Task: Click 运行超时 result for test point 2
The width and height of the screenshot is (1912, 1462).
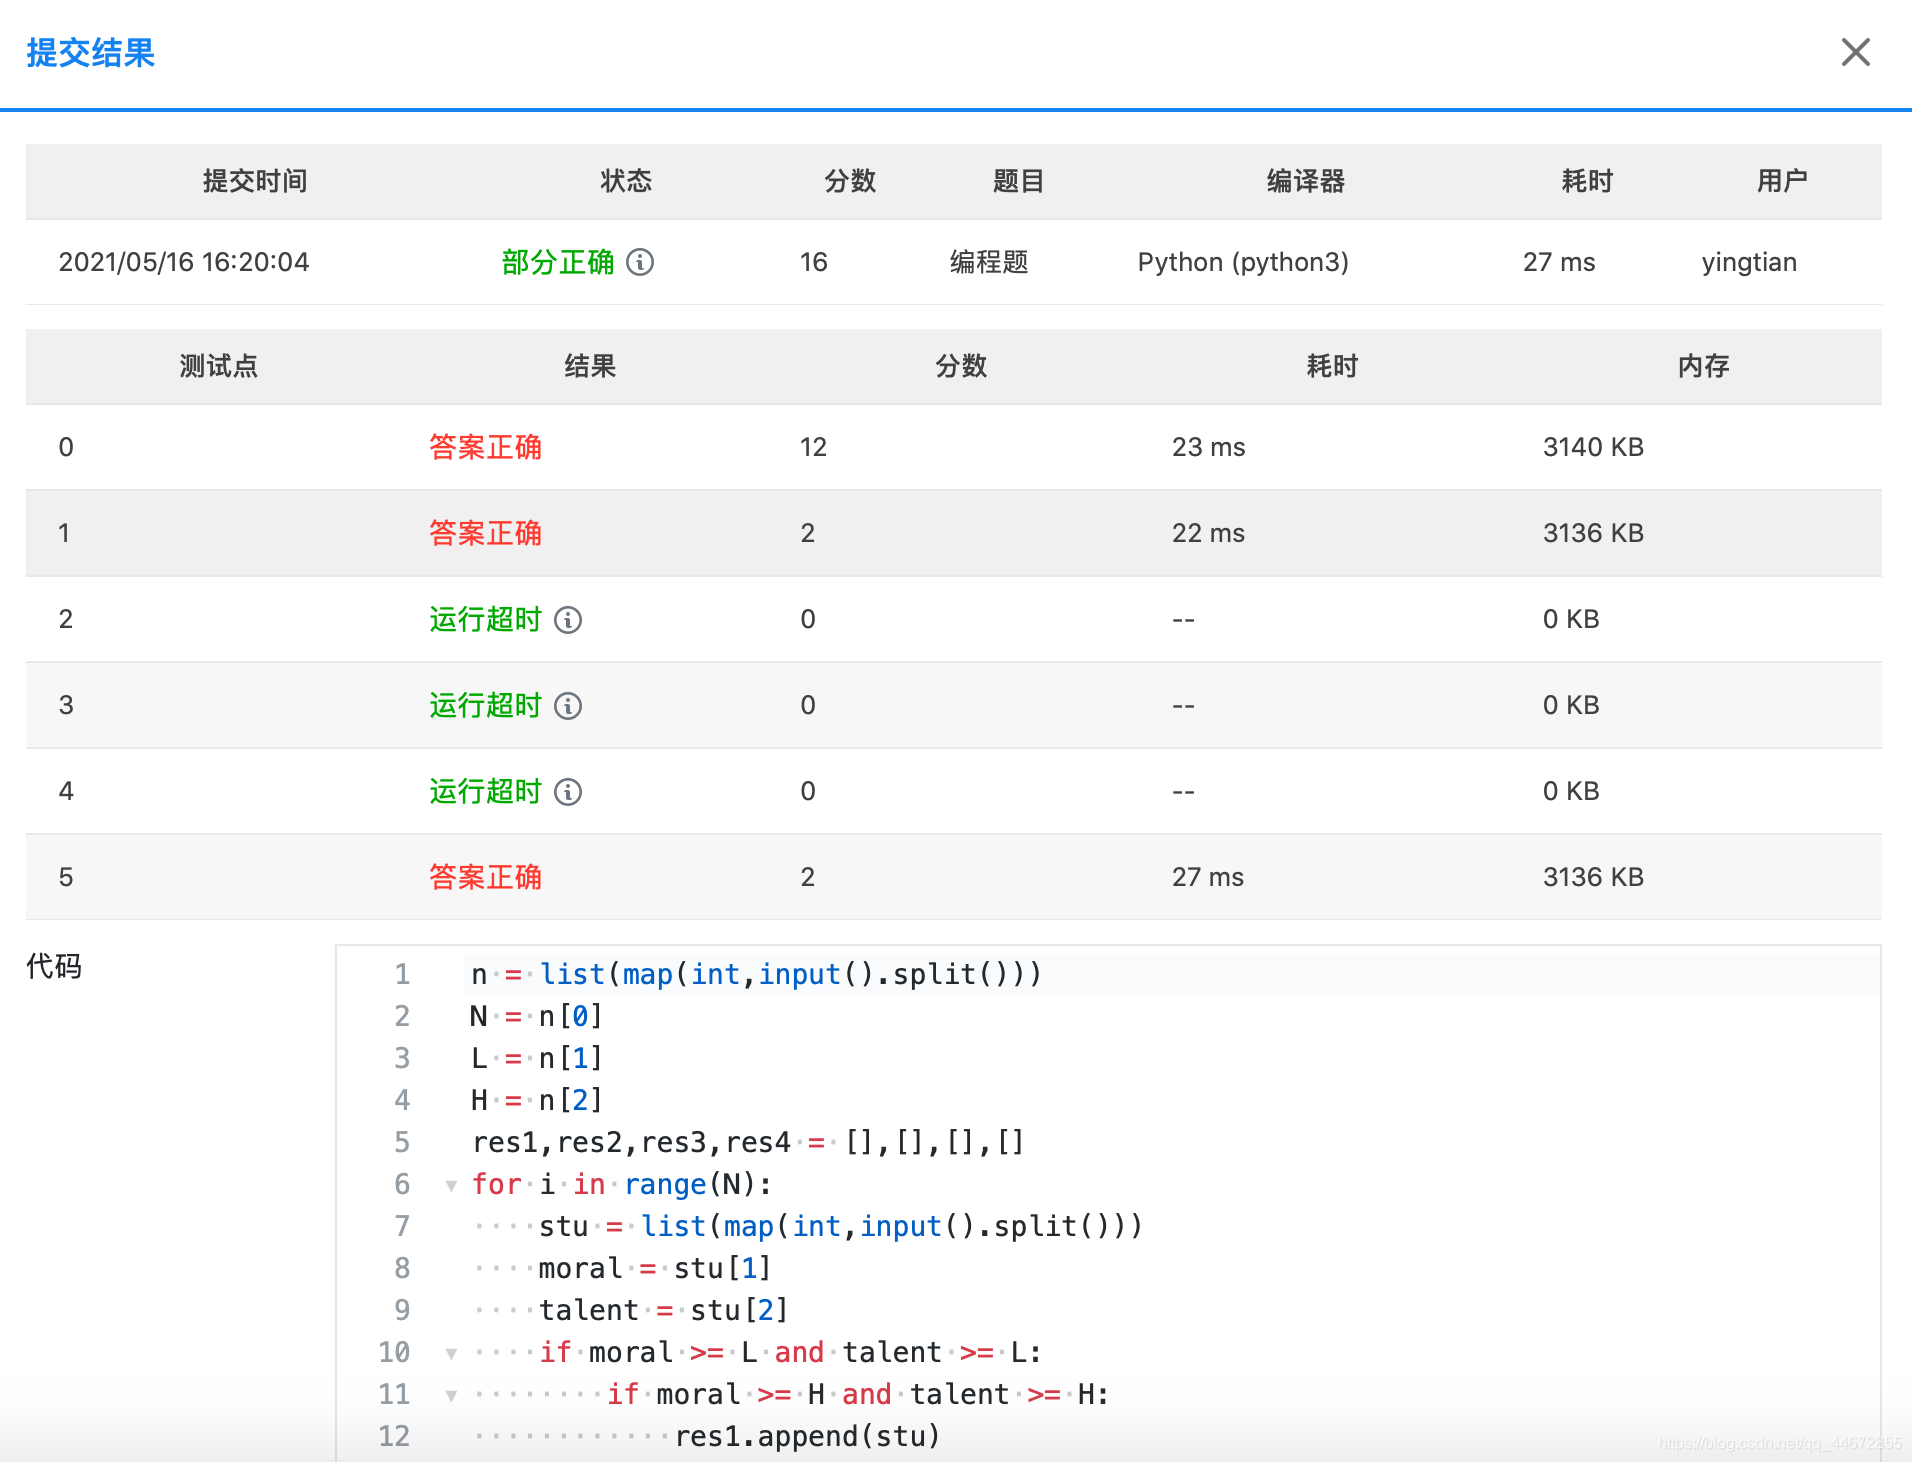Action: (485, 620)
